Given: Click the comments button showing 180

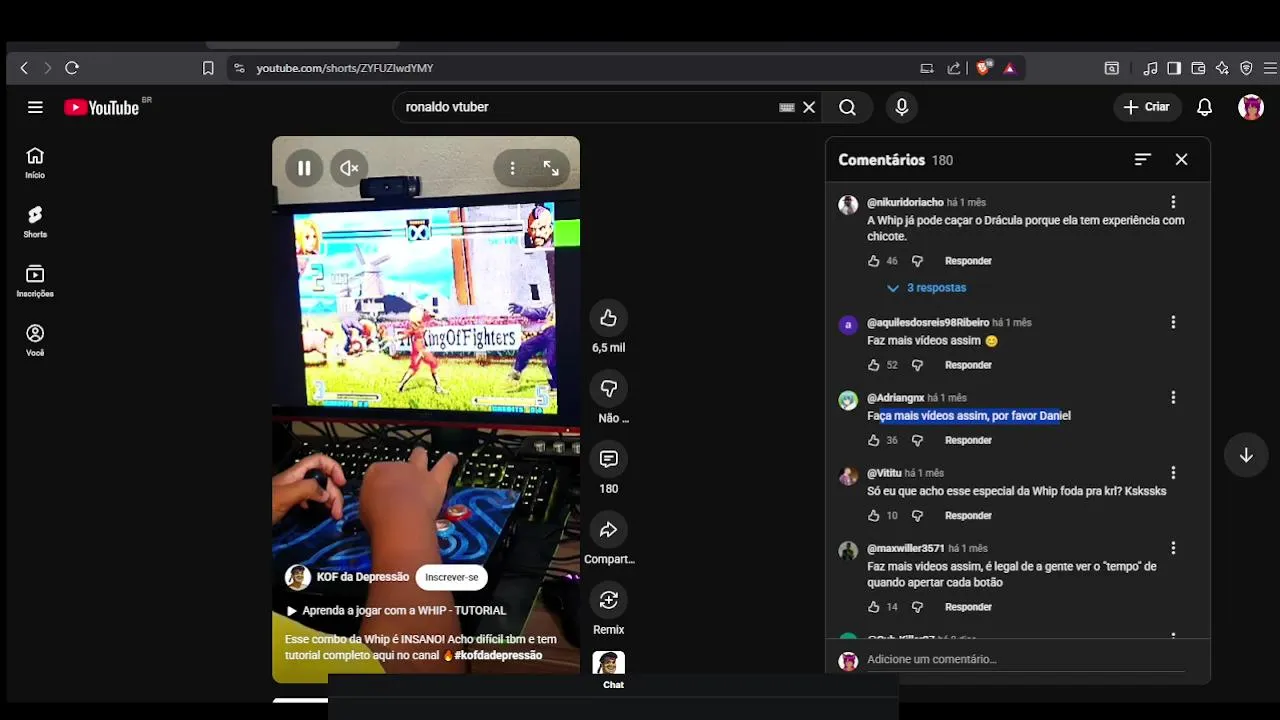Looking at the screenshot, I should pyautogui.click(x=608, y=459).
